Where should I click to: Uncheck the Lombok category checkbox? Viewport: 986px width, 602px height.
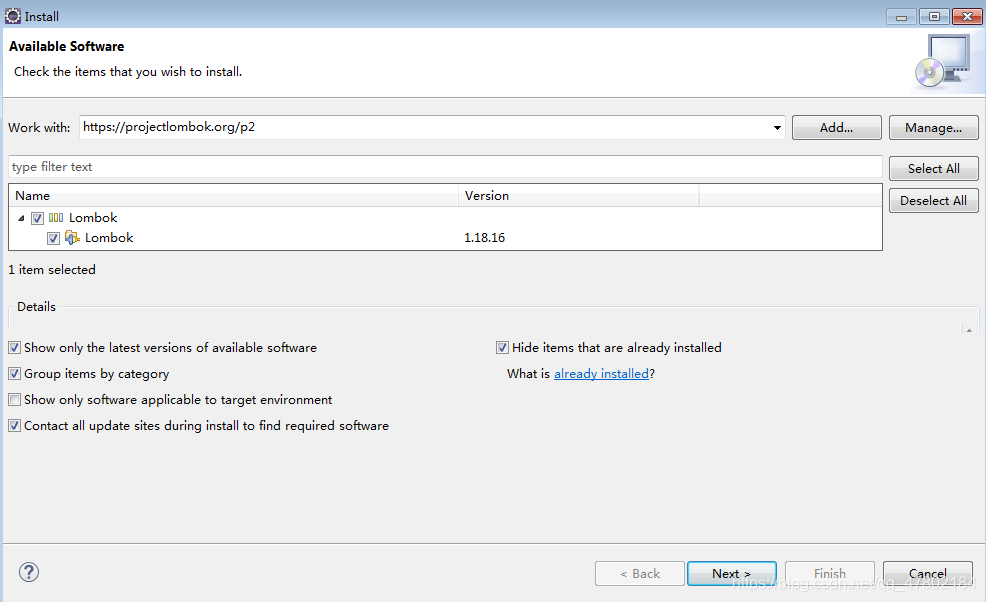(37, 218)
